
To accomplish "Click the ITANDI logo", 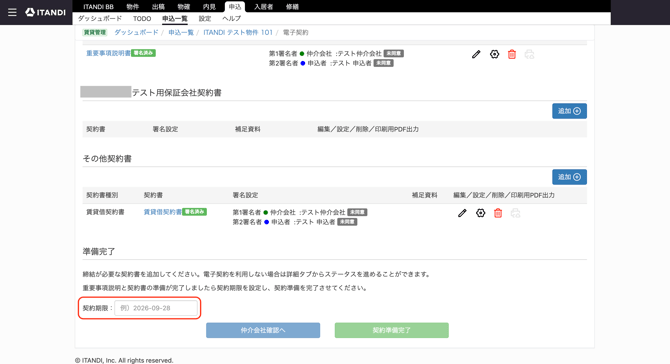I will [45, 12].
